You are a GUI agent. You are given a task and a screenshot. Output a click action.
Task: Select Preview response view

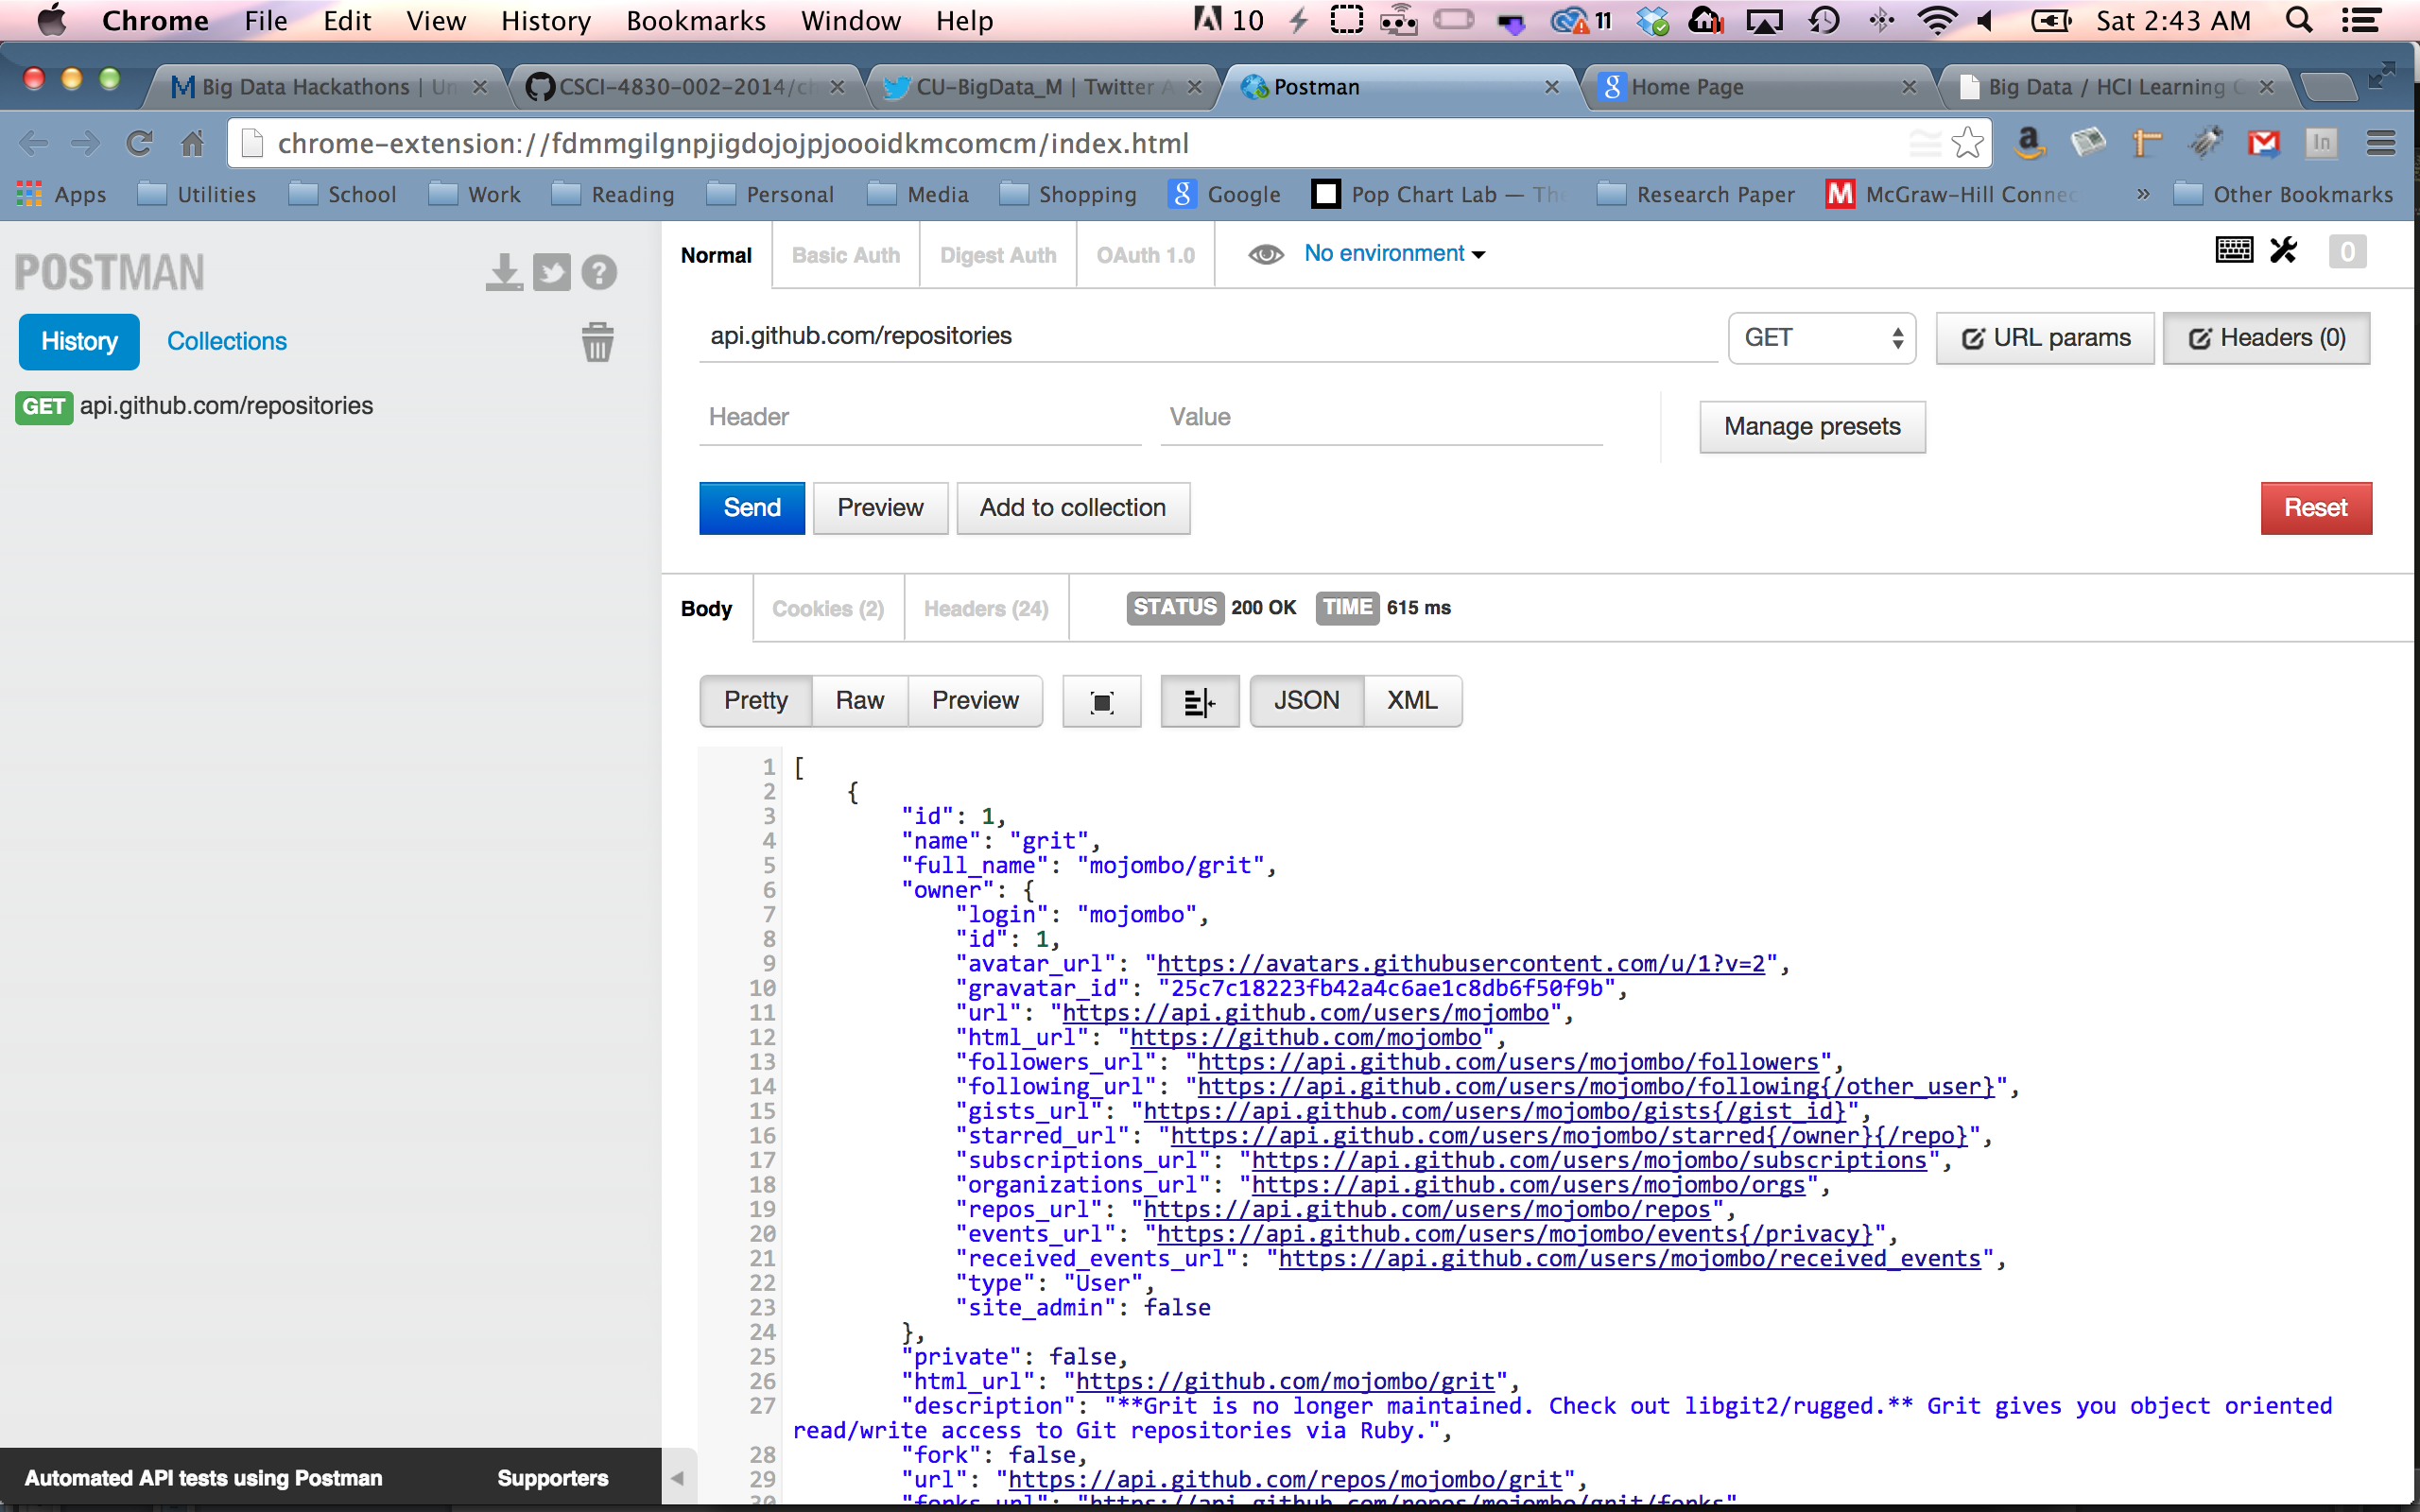point(975,701)
